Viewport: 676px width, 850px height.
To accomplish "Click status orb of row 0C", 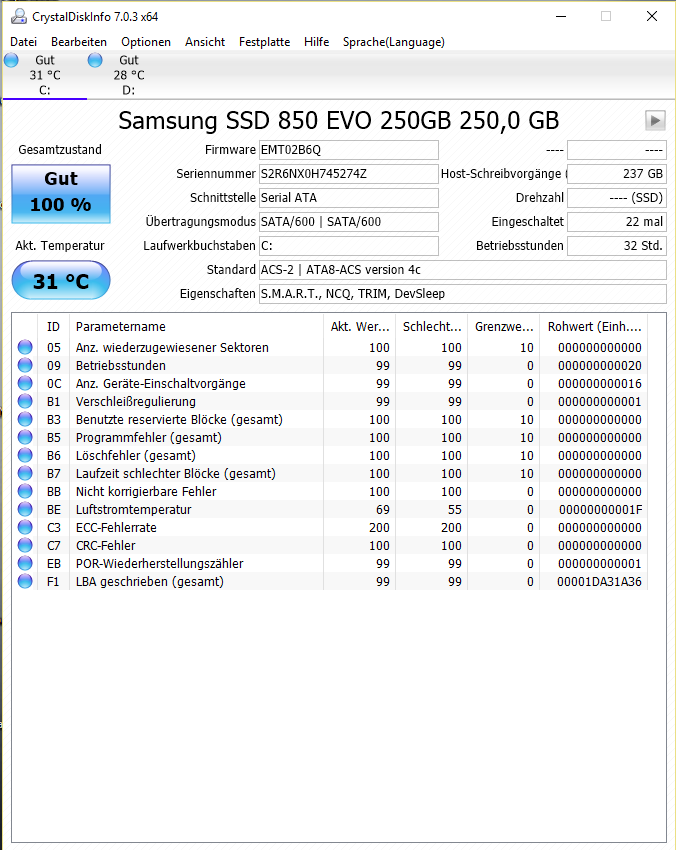I will 25,383.
